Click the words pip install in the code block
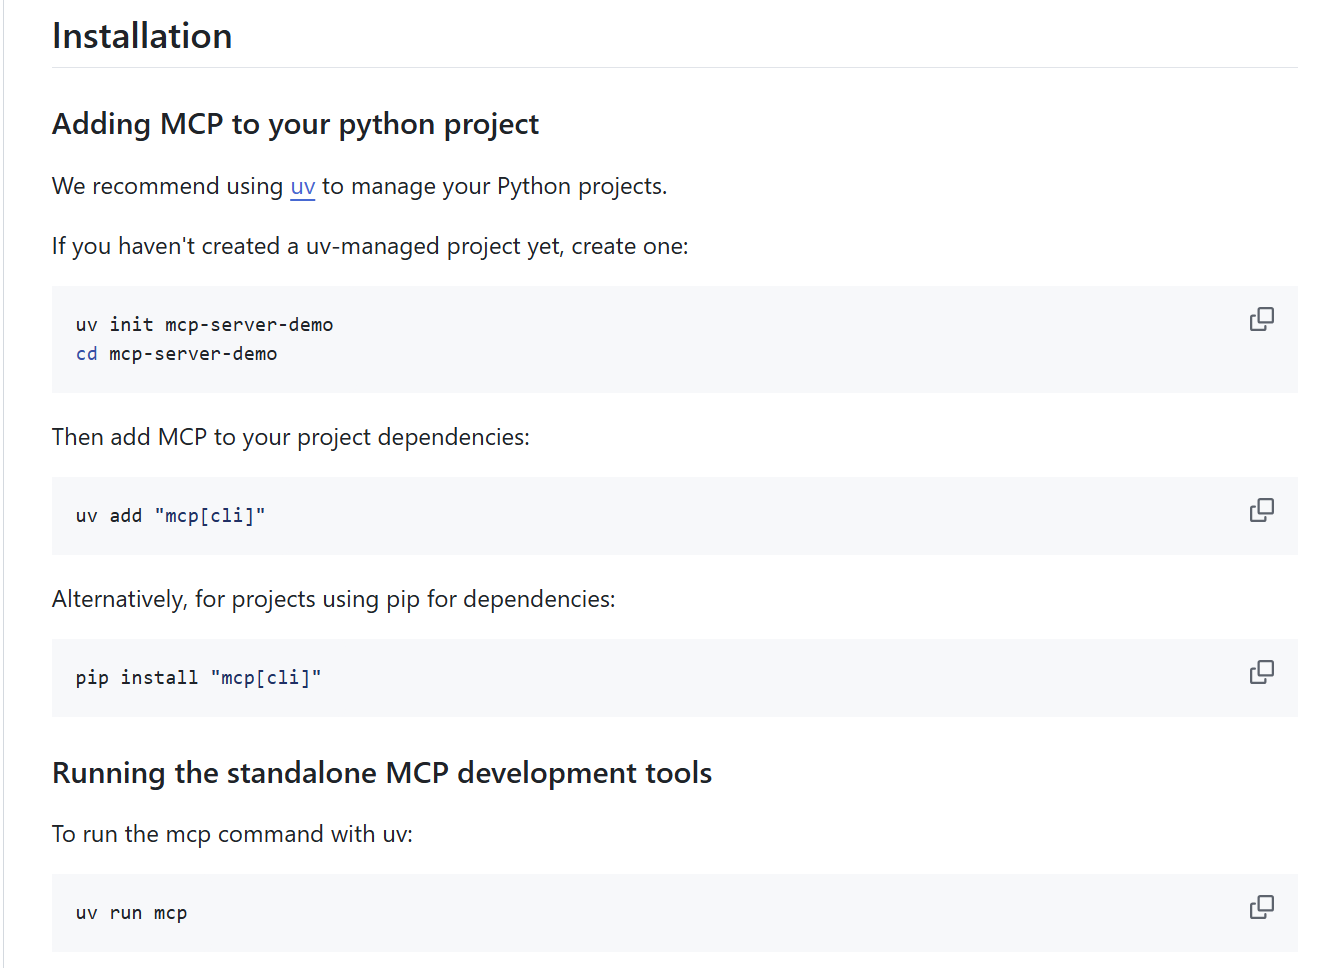Viewport: 1332px width, 968px height. [136, 678]
